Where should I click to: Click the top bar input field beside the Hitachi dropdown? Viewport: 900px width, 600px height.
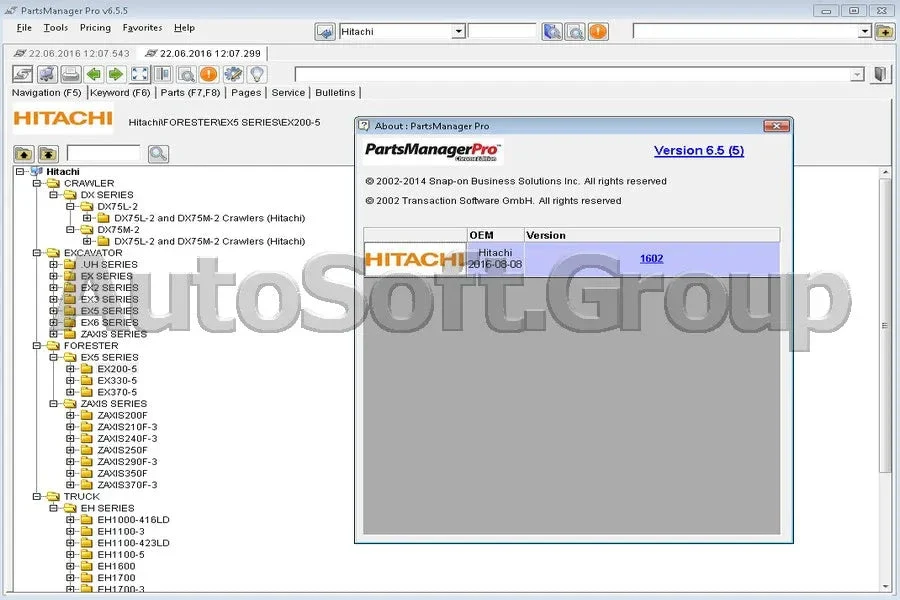click(x=502, y=31)
